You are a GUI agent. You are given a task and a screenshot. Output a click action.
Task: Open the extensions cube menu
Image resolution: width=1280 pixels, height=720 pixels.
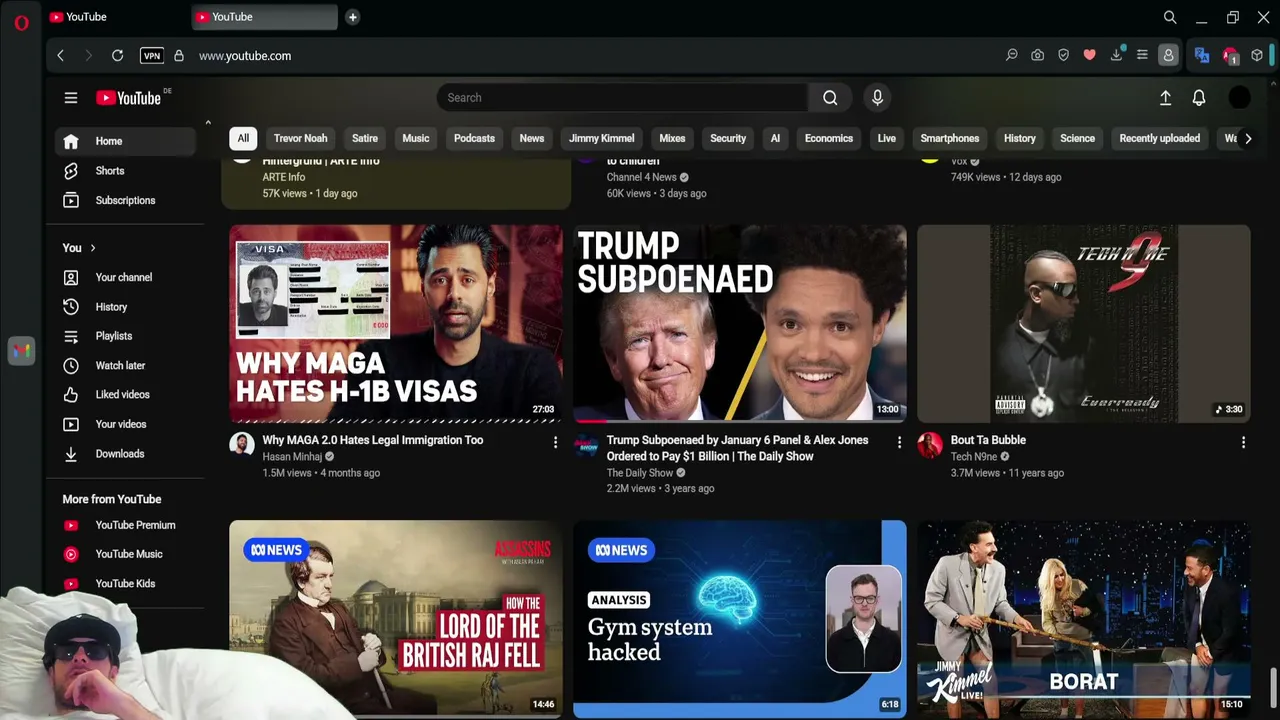coord(1257,56)
